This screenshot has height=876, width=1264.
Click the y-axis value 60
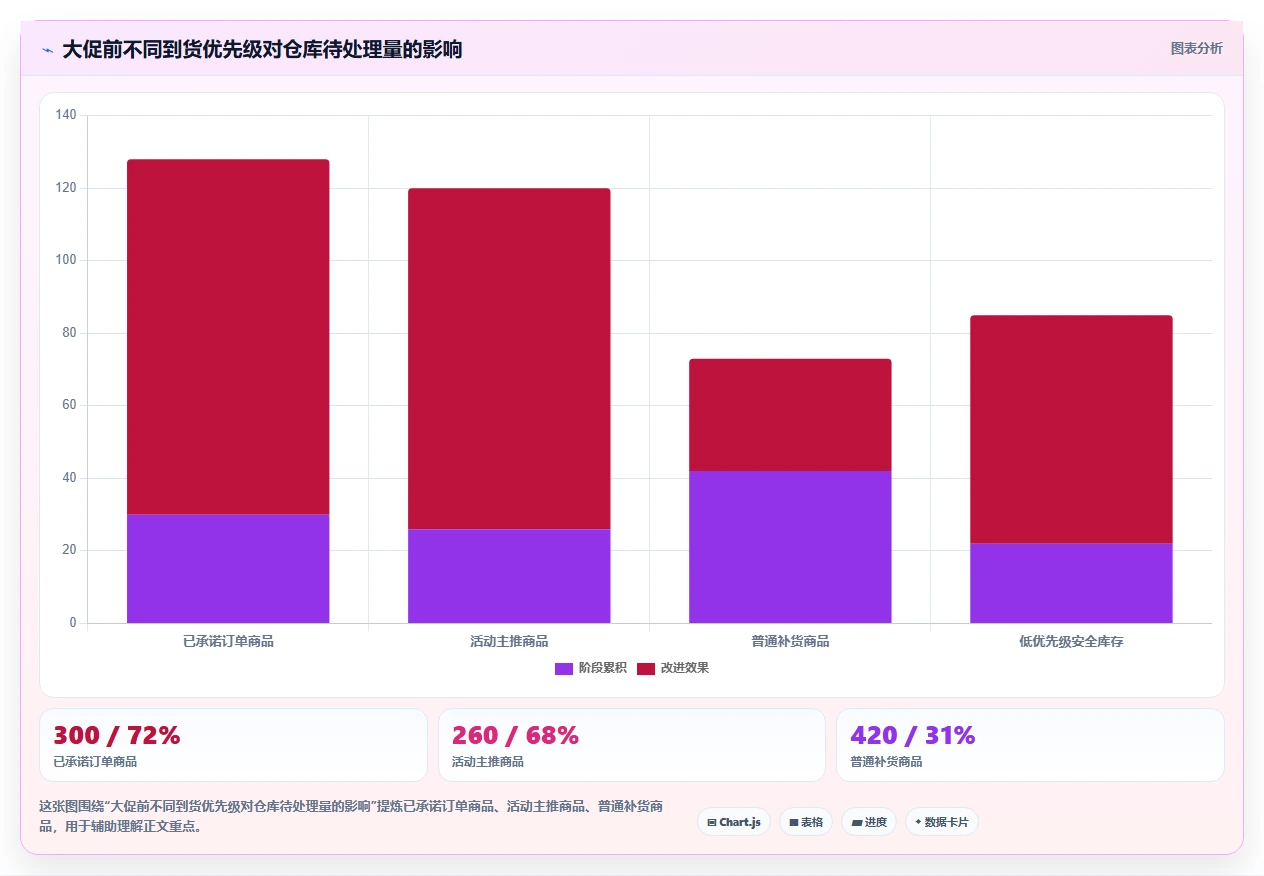tap(69, 405)
